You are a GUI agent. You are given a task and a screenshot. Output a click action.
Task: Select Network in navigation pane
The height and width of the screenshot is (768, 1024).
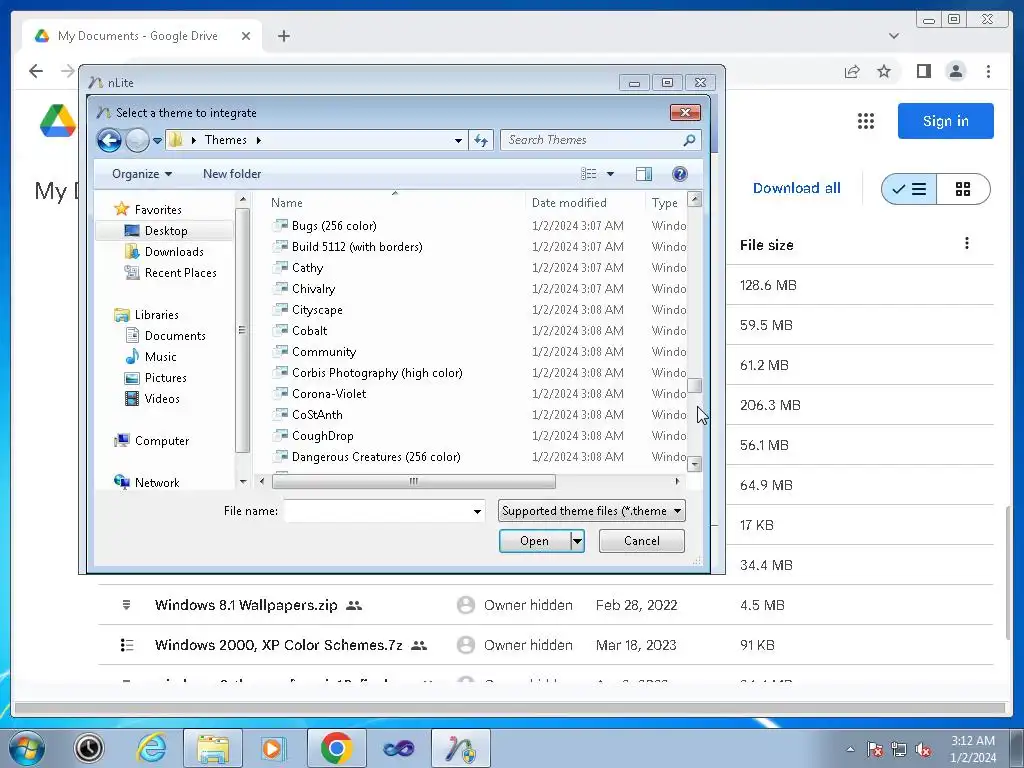157,482
